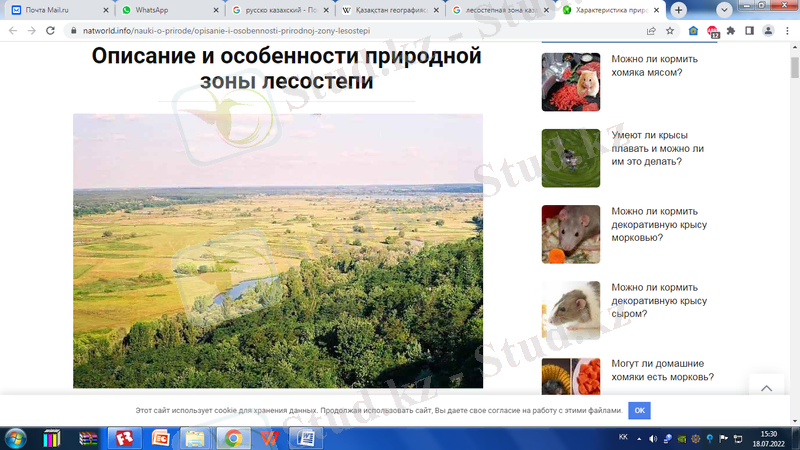This screenshot has width=800, height=450.
Task: Open Windows Start menu orb
Action: tap(17, 438)
